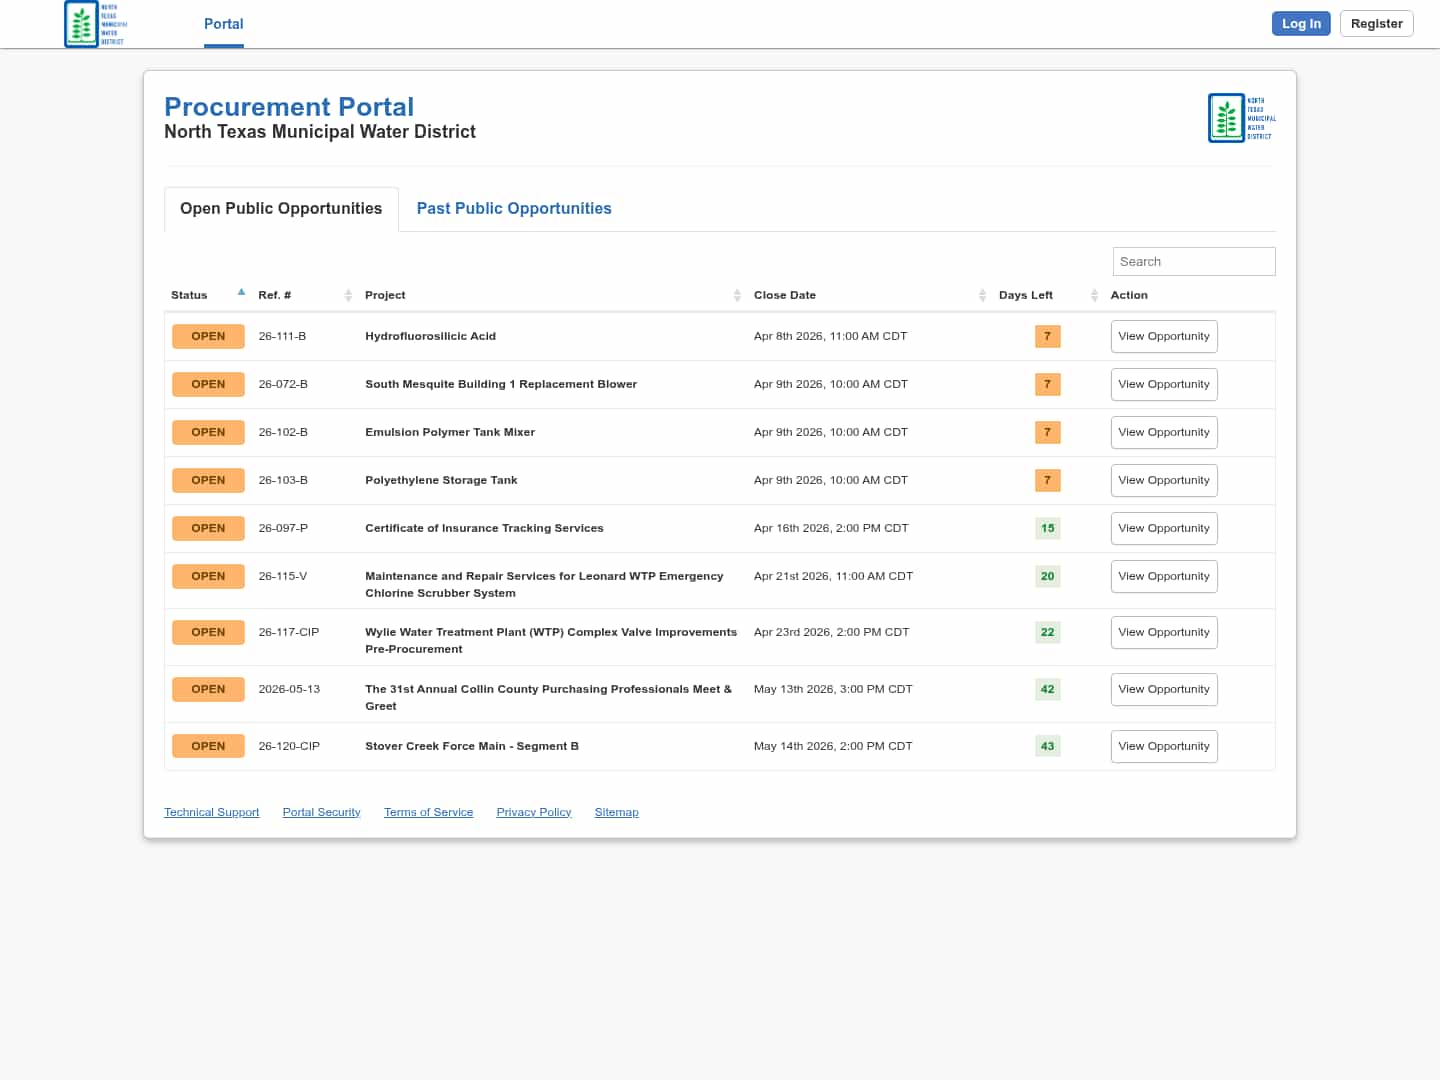
Task: View Opportunity for Stover Creek Force Main
Action: click(1163, 746)
